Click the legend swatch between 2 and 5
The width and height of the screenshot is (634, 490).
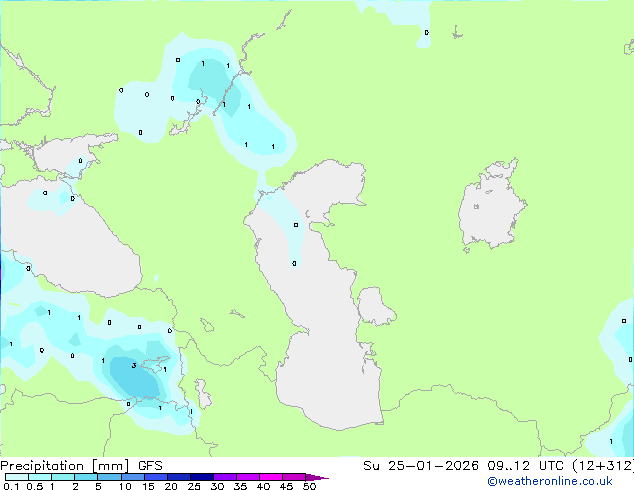86,477
